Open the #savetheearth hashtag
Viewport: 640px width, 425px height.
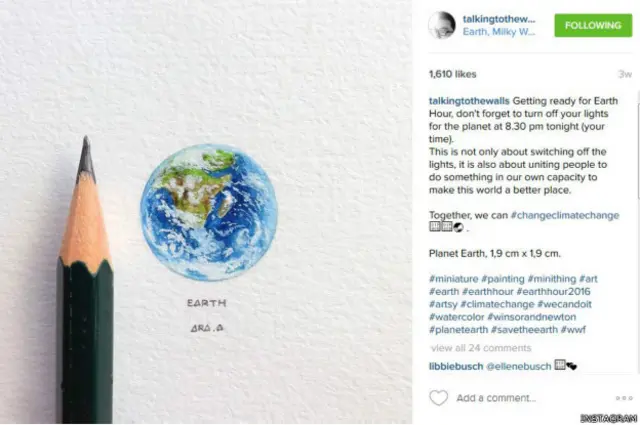(x=524, y=329)
